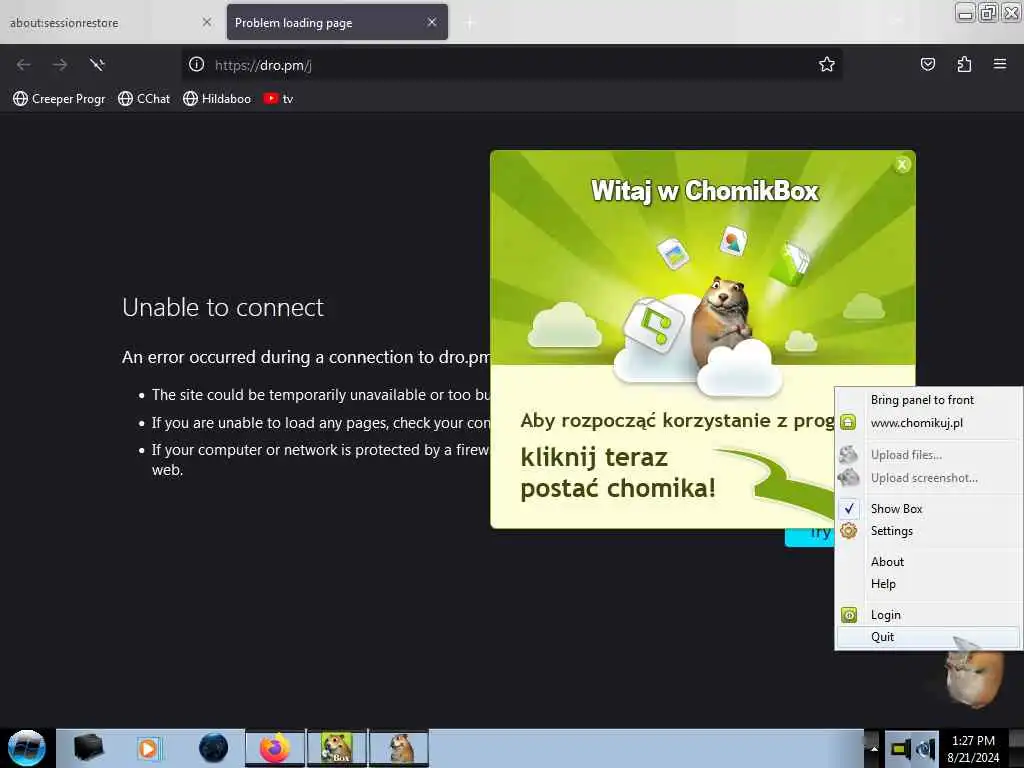Click the network tray icon
This screenshot has height=768, width=1024.
900,749
